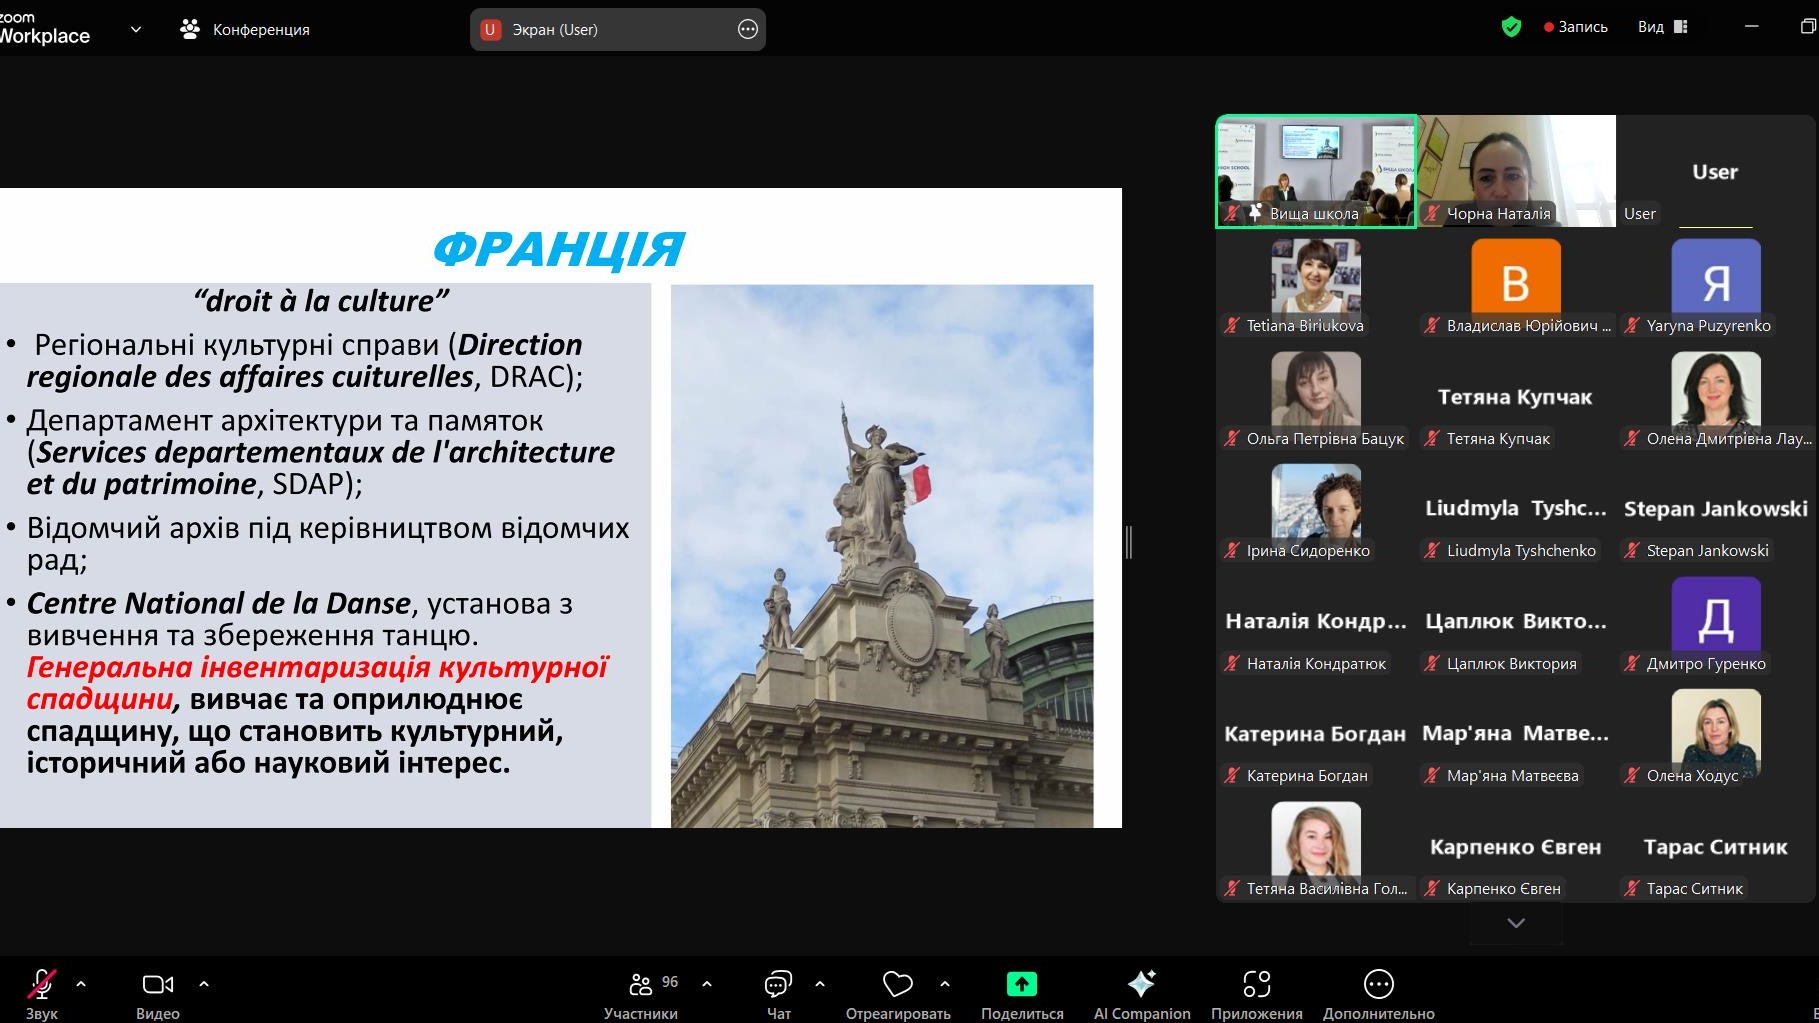Click the green encryption shield icon
Screen dimensions: 1819x1023
[1511, 28]
